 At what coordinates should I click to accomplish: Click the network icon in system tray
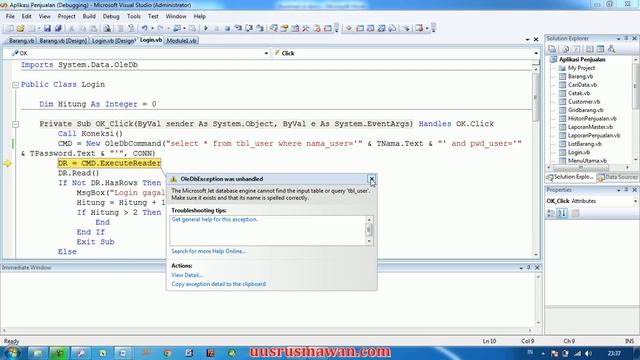click(x=577, y=353)
